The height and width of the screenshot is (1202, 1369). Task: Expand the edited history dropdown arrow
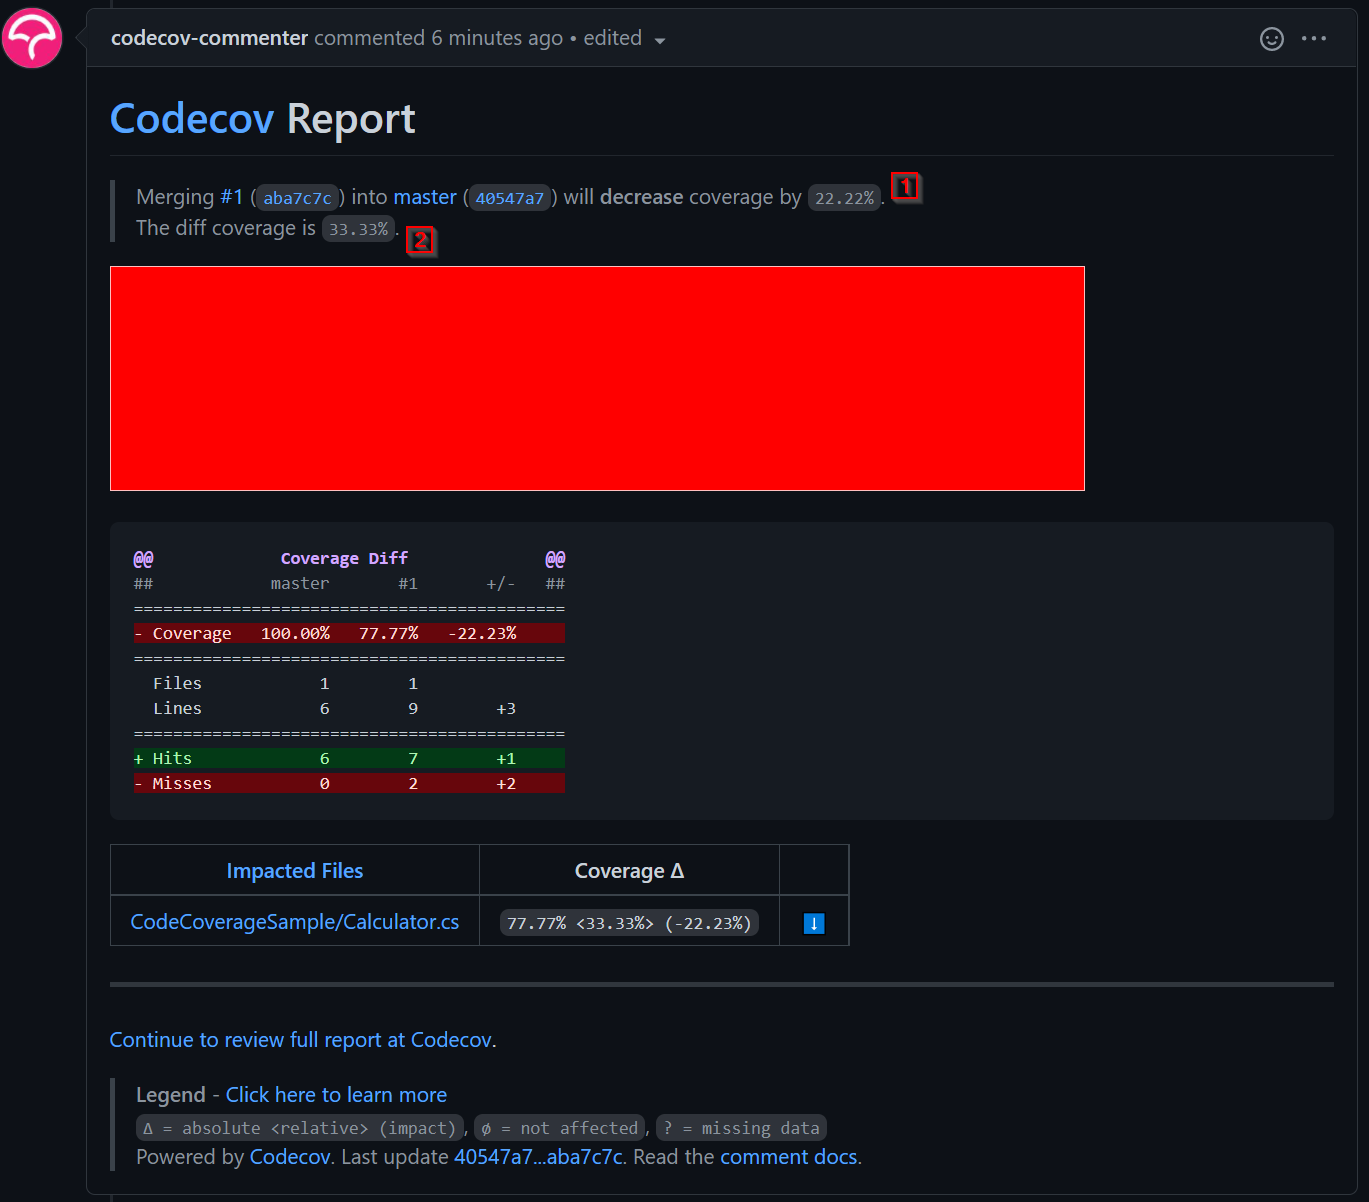(x=660, y=41)
